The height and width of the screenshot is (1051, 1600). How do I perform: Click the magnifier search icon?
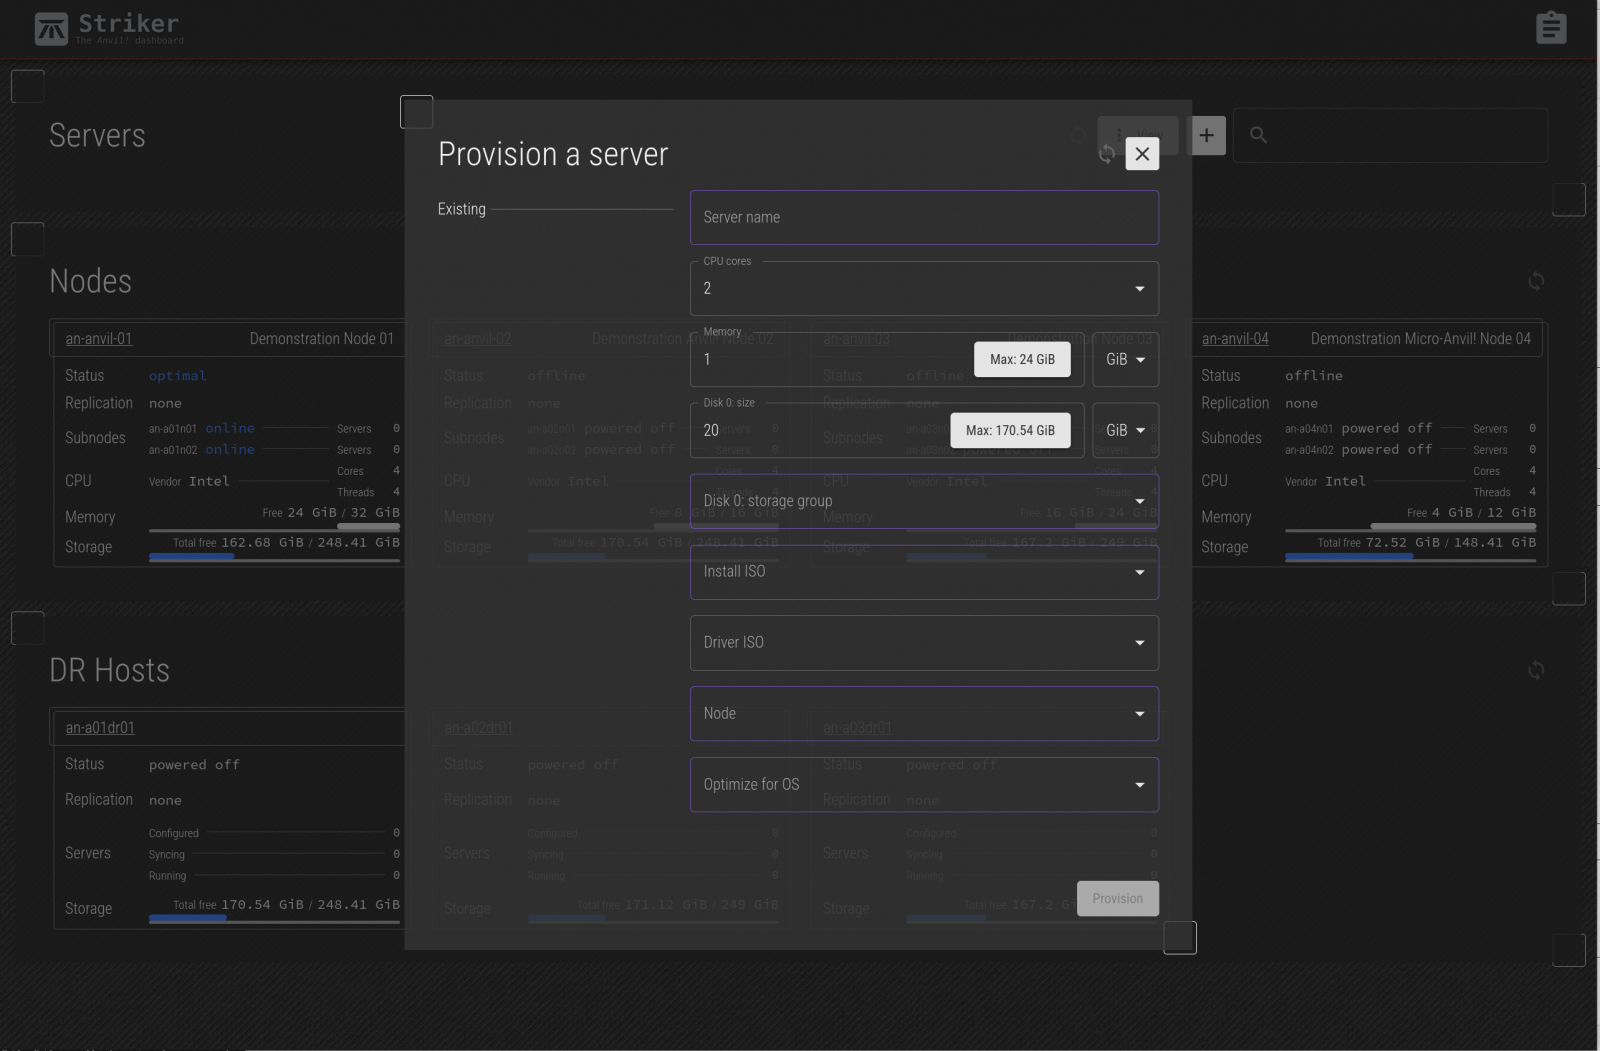point(1258,135)
